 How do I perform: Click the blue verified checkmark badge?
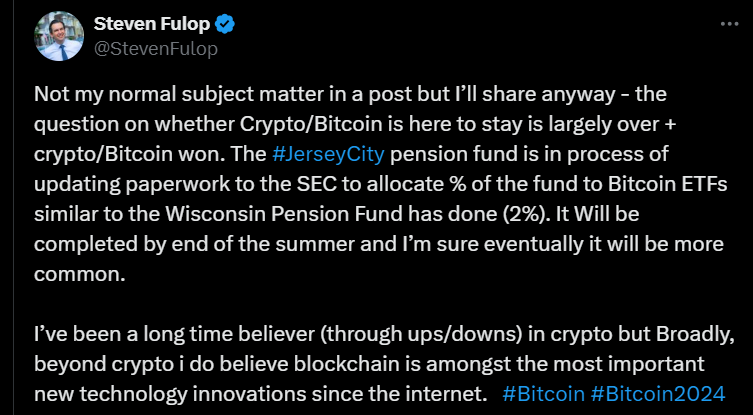(x=224, y=24)
